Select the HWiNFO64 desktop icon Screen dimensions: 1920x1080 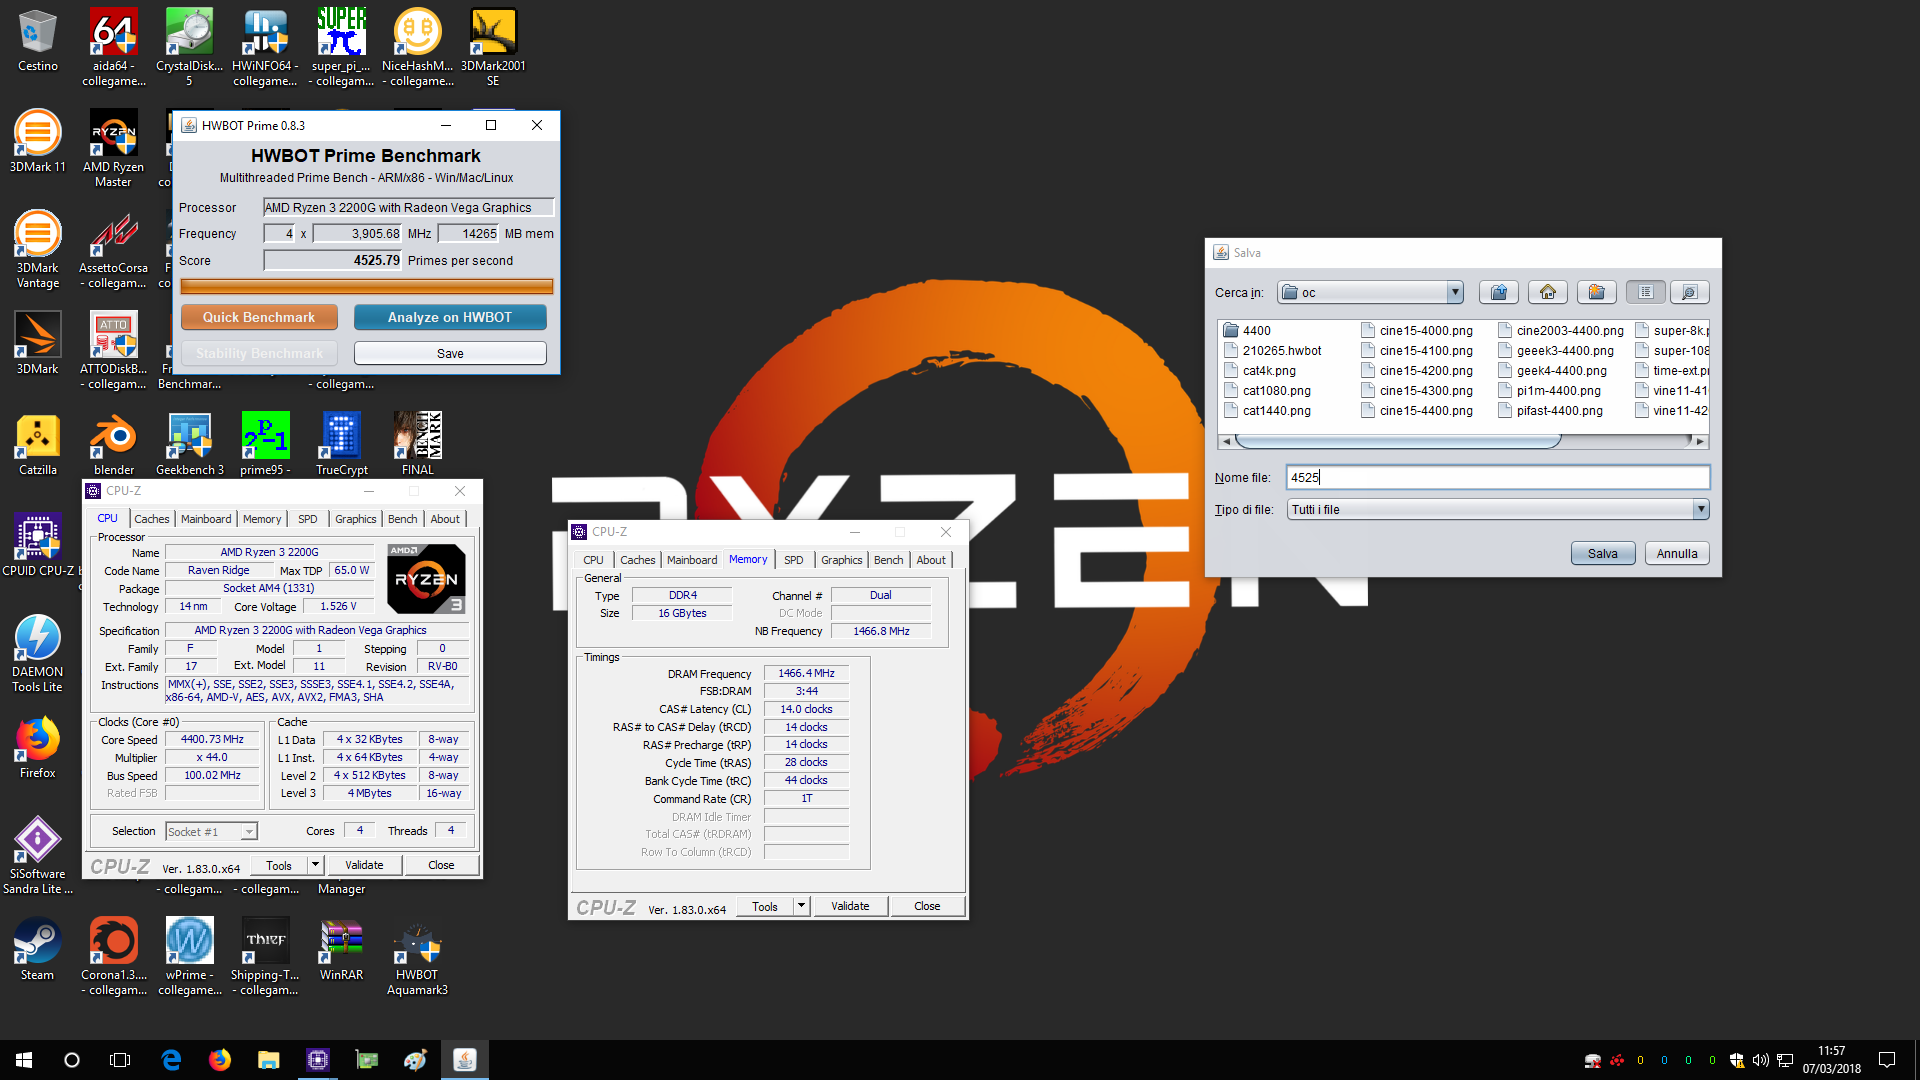(x=265, y=47)
